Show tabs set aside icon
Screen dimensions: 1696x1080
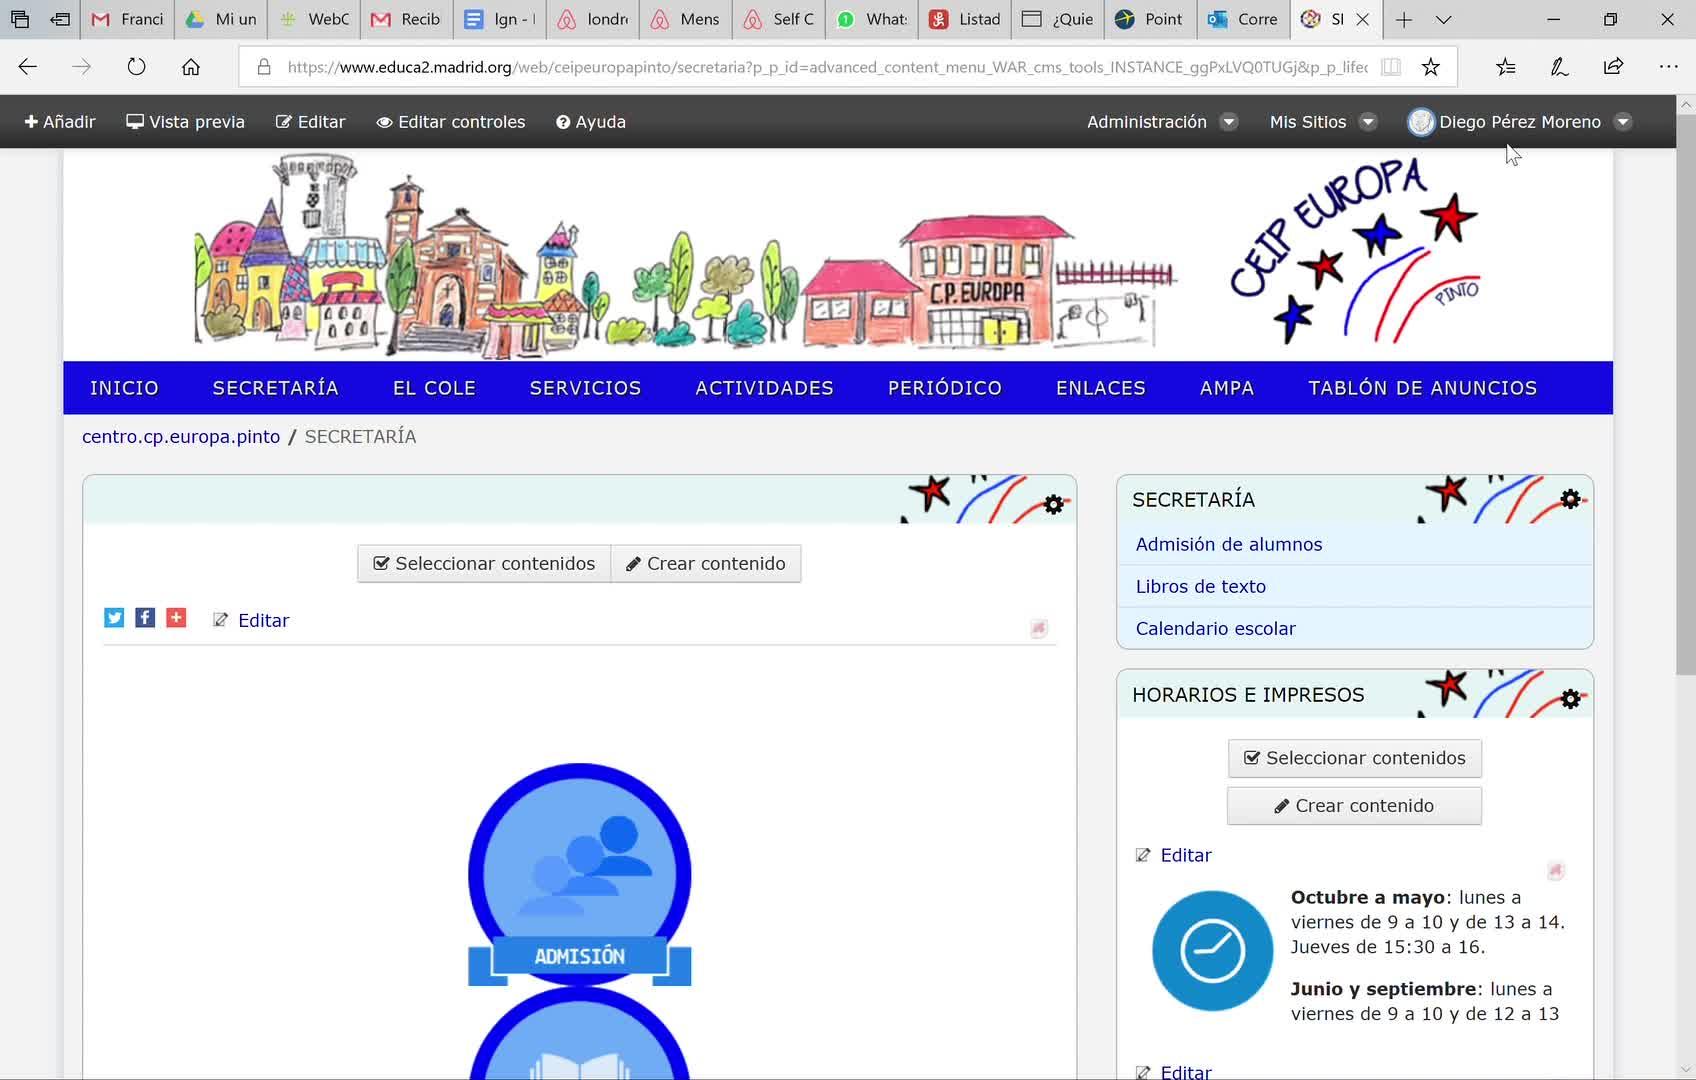click(20, 19)
